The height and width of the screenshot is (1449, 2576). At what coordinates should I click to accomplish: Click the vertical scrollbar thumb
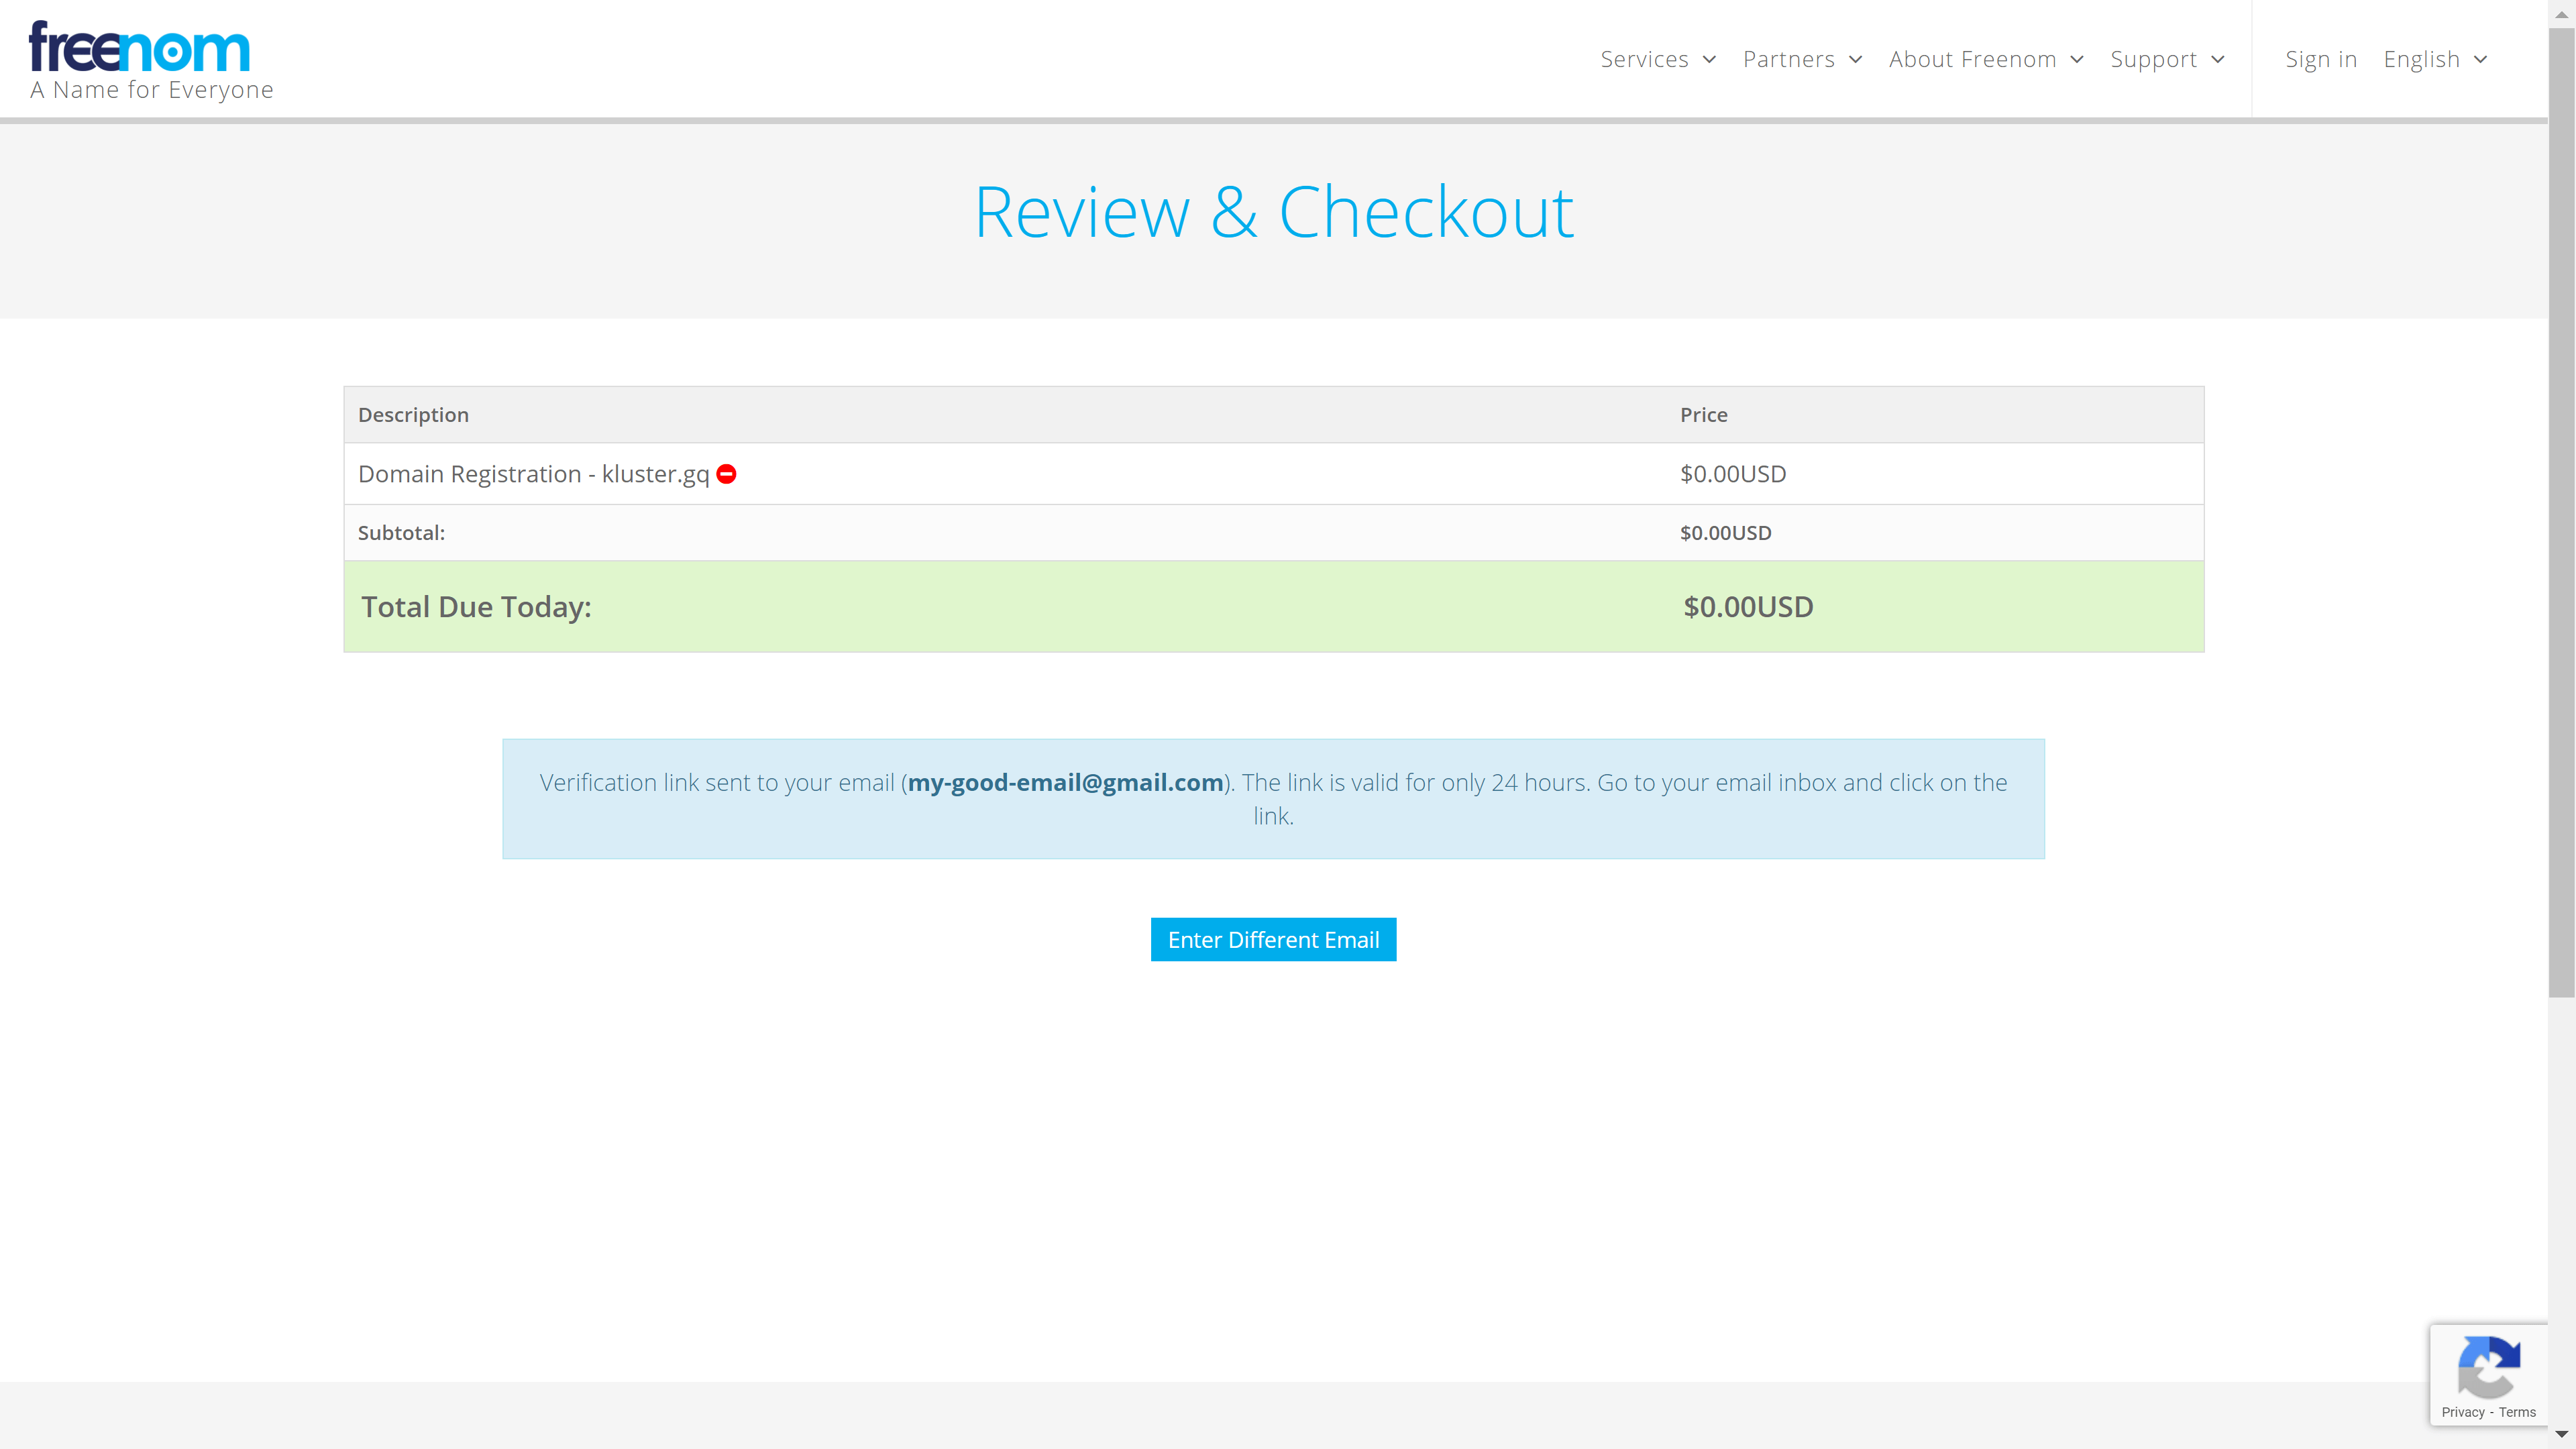coord(2561,512)
